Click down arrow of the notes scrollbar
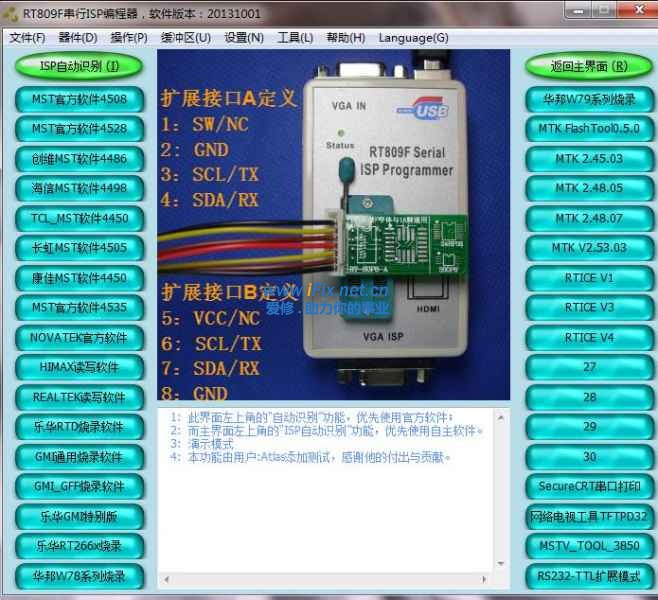 tap(501, 563)
